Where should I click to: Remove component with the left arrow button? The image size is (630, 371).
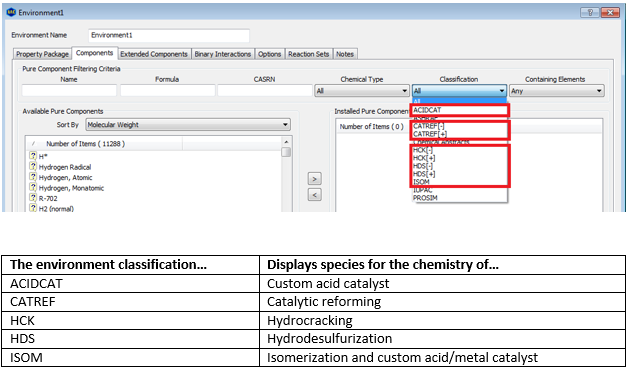pyautogui.click(x=315, y=195)
